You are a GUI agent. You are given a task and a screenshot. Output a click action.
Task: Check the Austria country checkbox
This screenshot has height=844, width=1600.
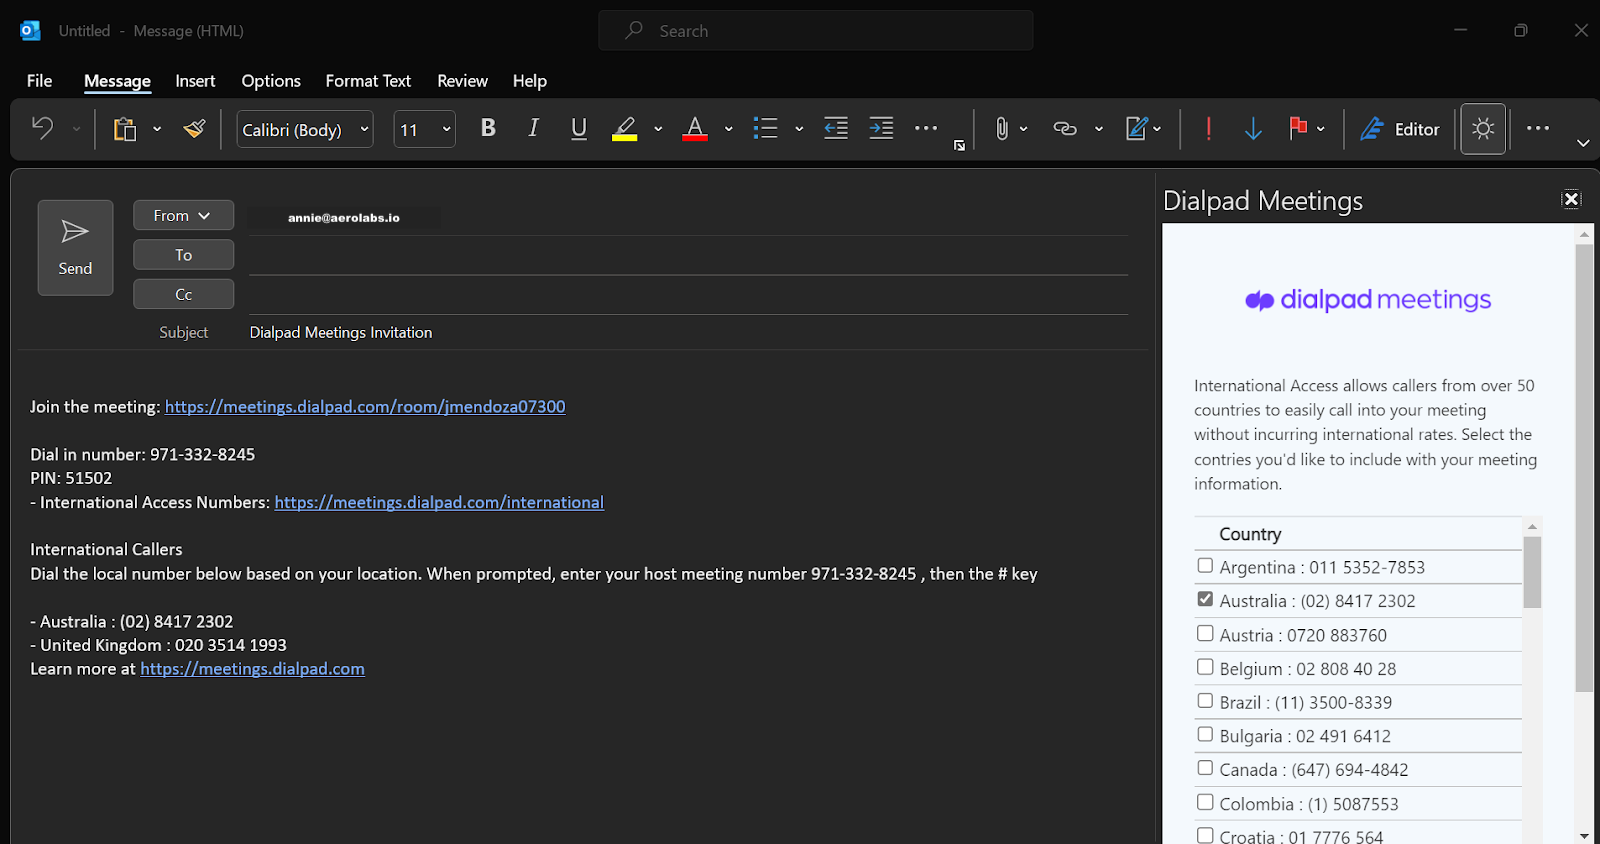(x=1205, y=633)
